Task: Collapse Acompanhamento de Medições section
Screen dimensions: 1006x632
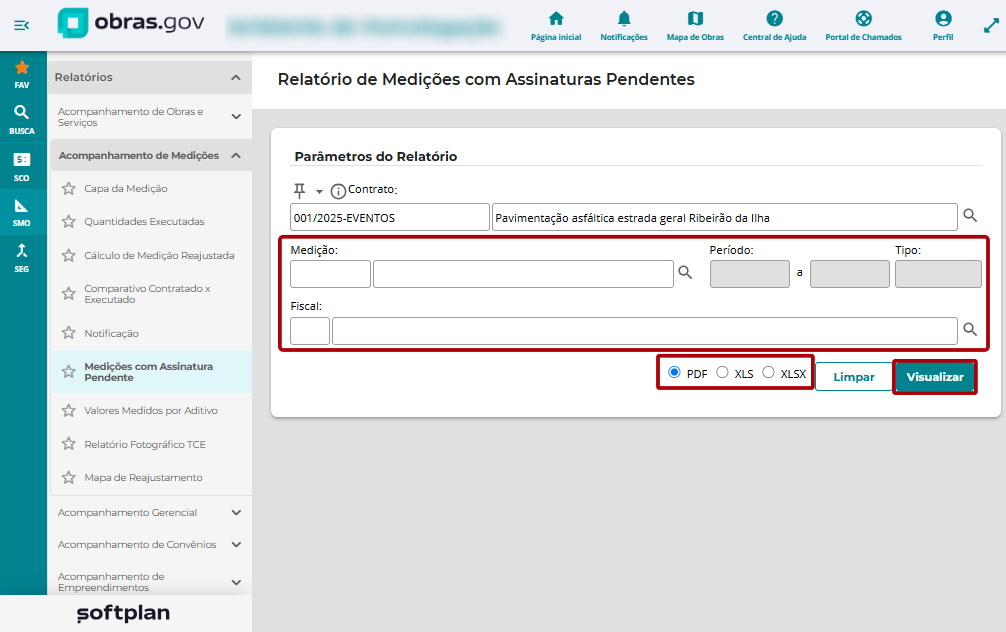Action: click(x=236, y=155)
